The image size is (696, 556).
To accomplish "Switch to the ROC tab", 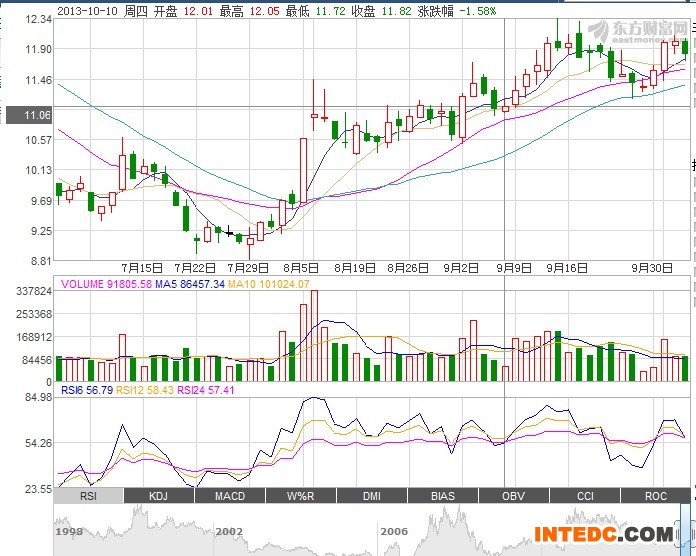I will click(655, 496).
